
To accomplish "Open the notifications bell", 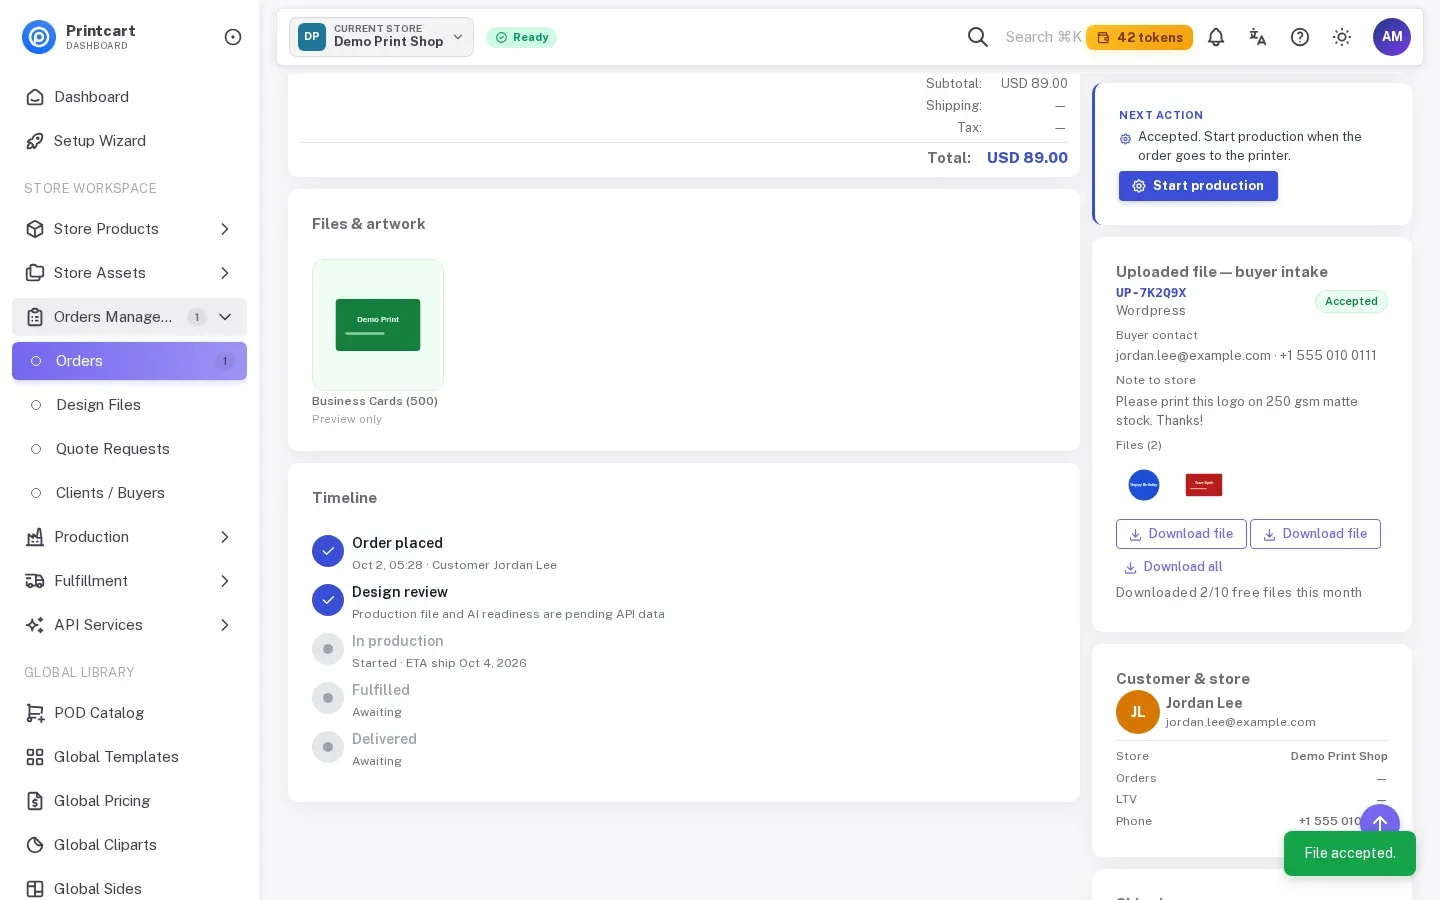I will [x=1216, y=37].
